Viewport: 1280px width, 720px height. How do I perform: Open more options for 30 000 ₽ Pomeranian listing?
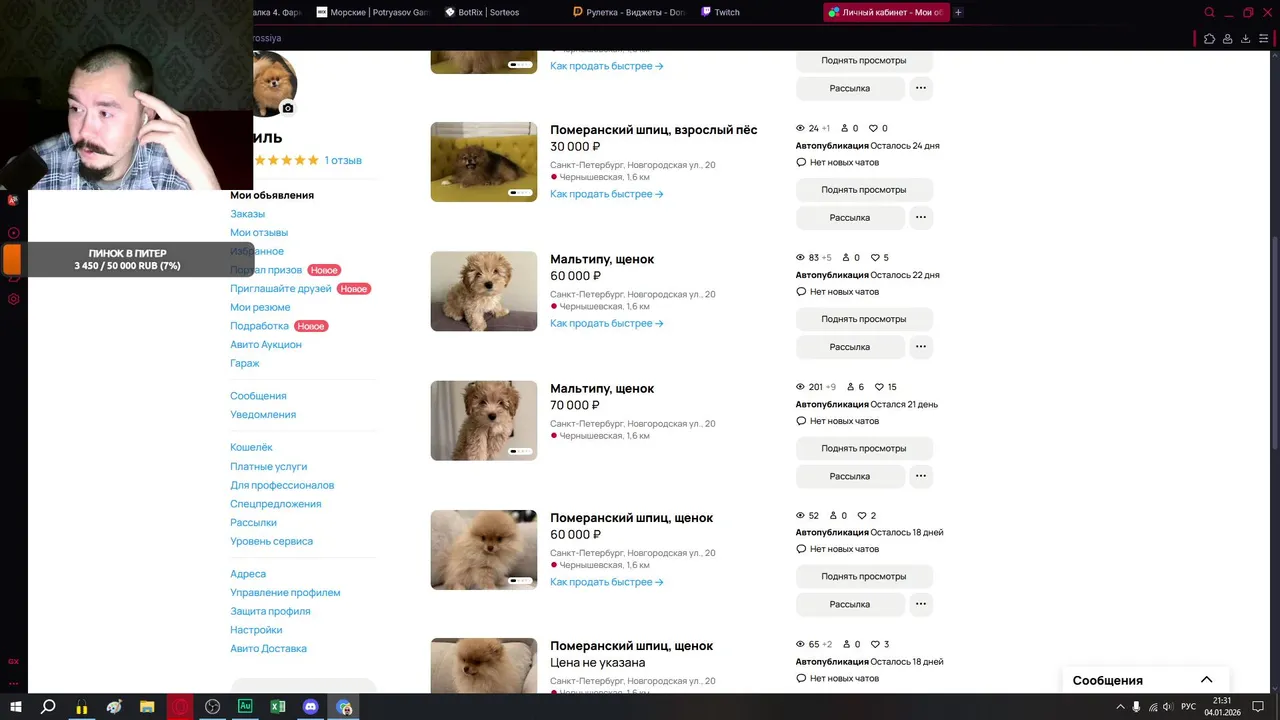click(x=921, y=217)
